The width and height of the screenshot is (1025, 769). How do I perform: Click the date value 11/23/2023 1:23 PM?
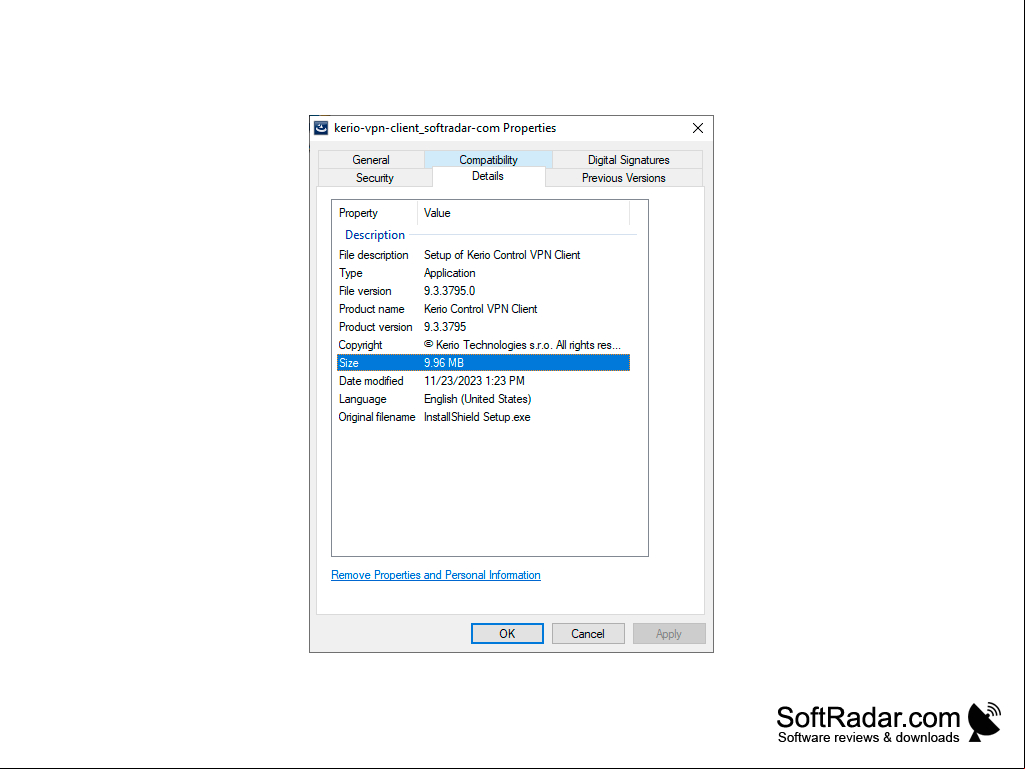474,381
